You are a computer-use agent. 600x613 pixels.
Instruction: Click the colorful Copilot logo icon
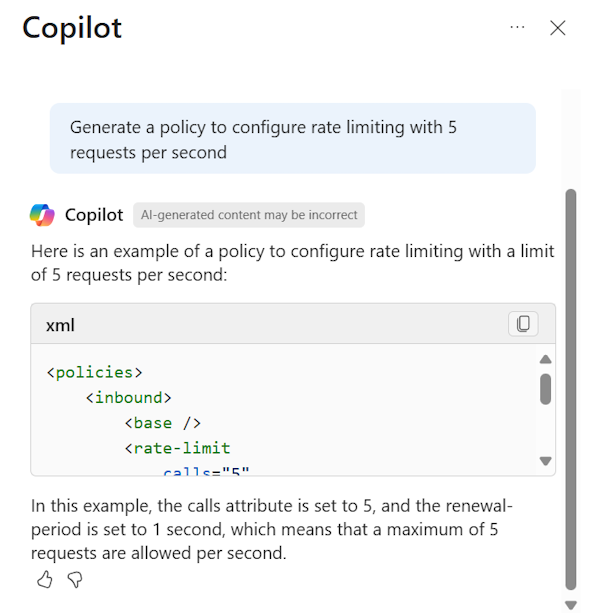[42, 215]
